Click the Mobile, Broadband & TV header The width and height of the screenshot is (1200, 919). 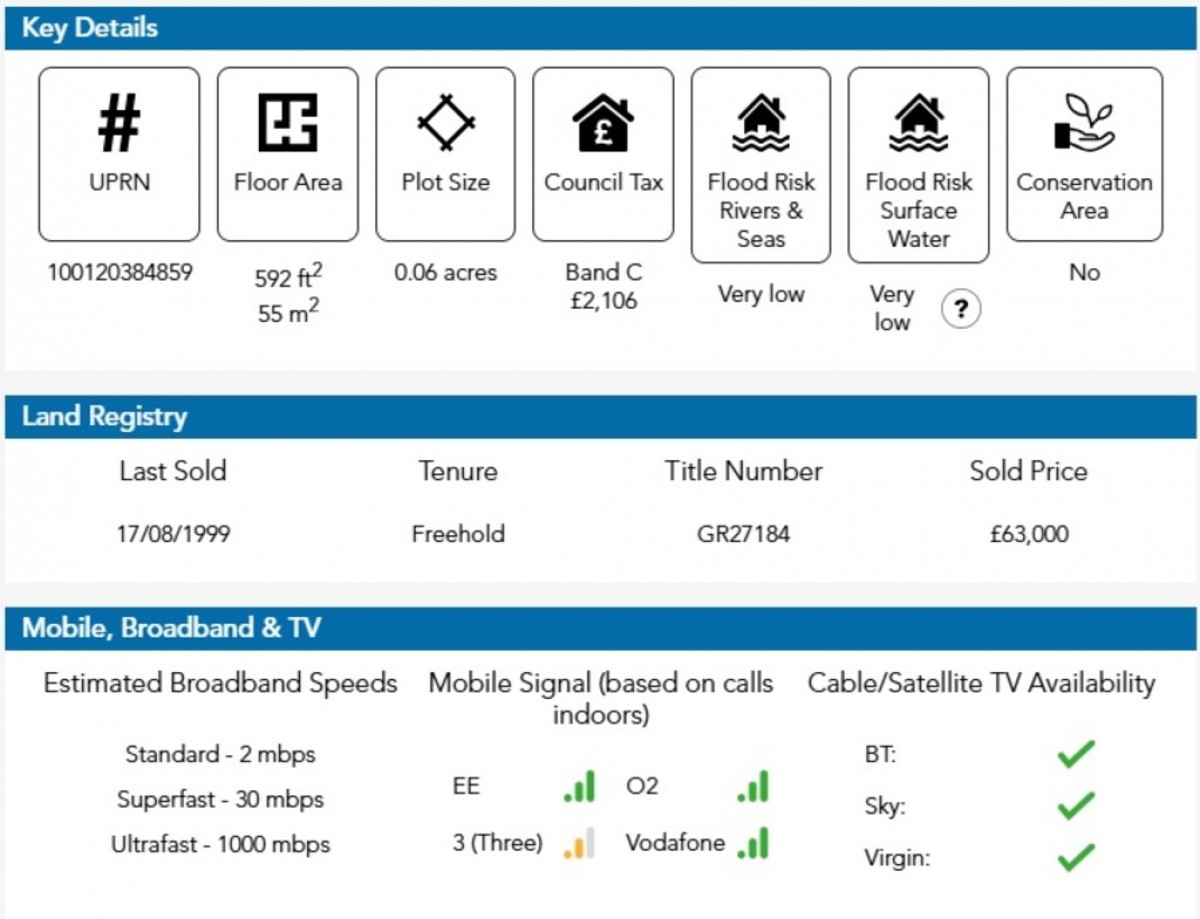(x=171, y=628)
